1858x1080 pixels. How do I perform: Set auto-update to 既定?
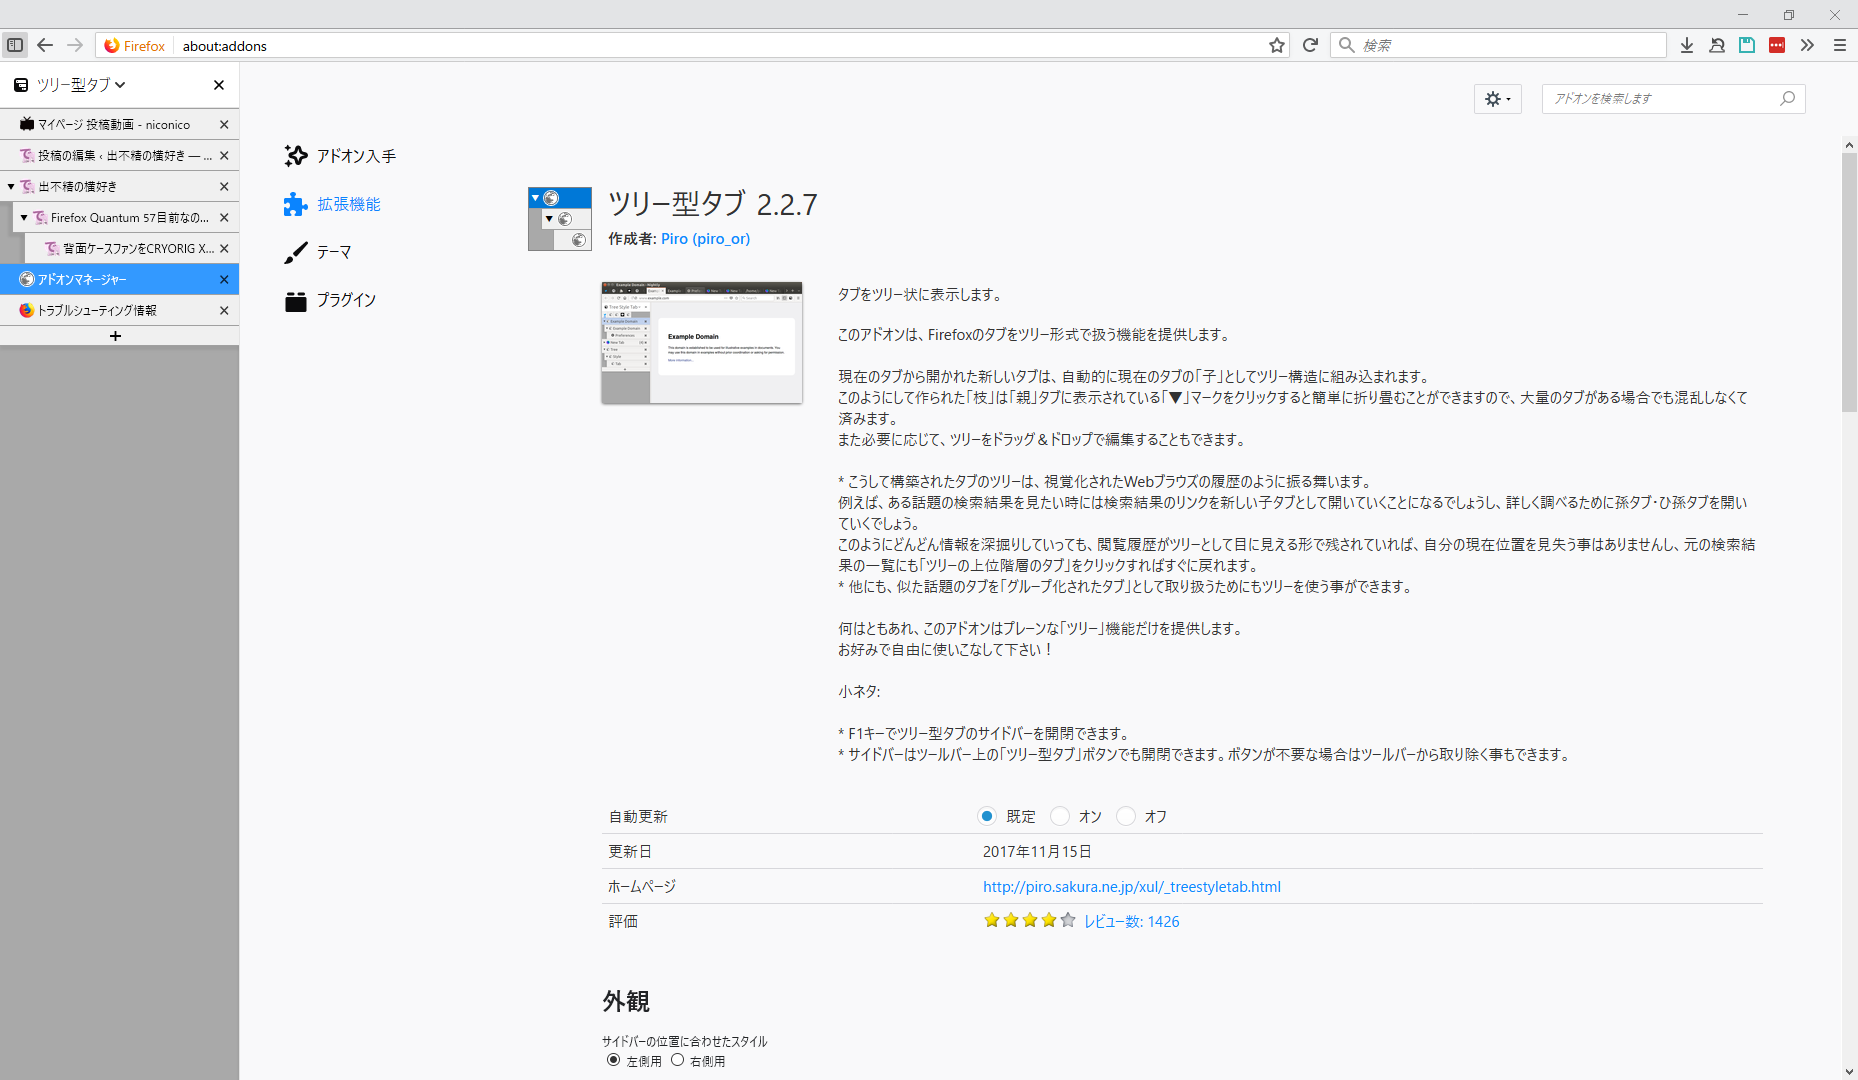[987, 816]
